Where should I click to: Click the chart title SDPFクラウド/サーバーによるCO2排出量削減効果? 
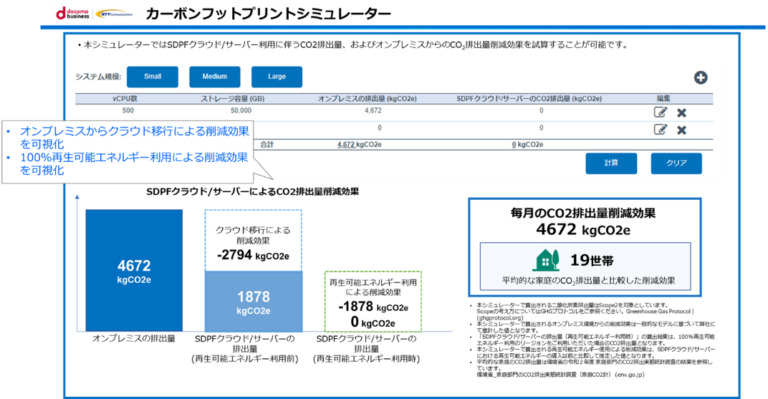click(x=252, y=192)
